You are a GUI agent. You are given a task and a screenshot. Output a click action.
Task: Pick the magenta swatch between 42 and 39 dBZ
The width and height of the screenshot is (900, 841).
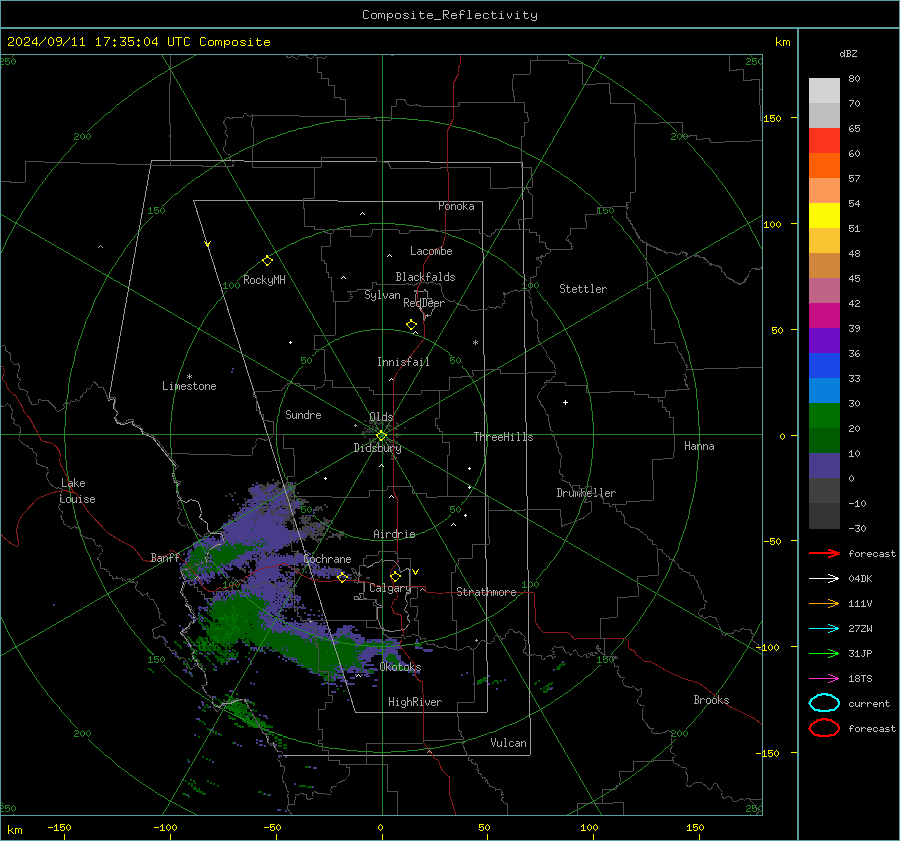click(x=824, y=316)
